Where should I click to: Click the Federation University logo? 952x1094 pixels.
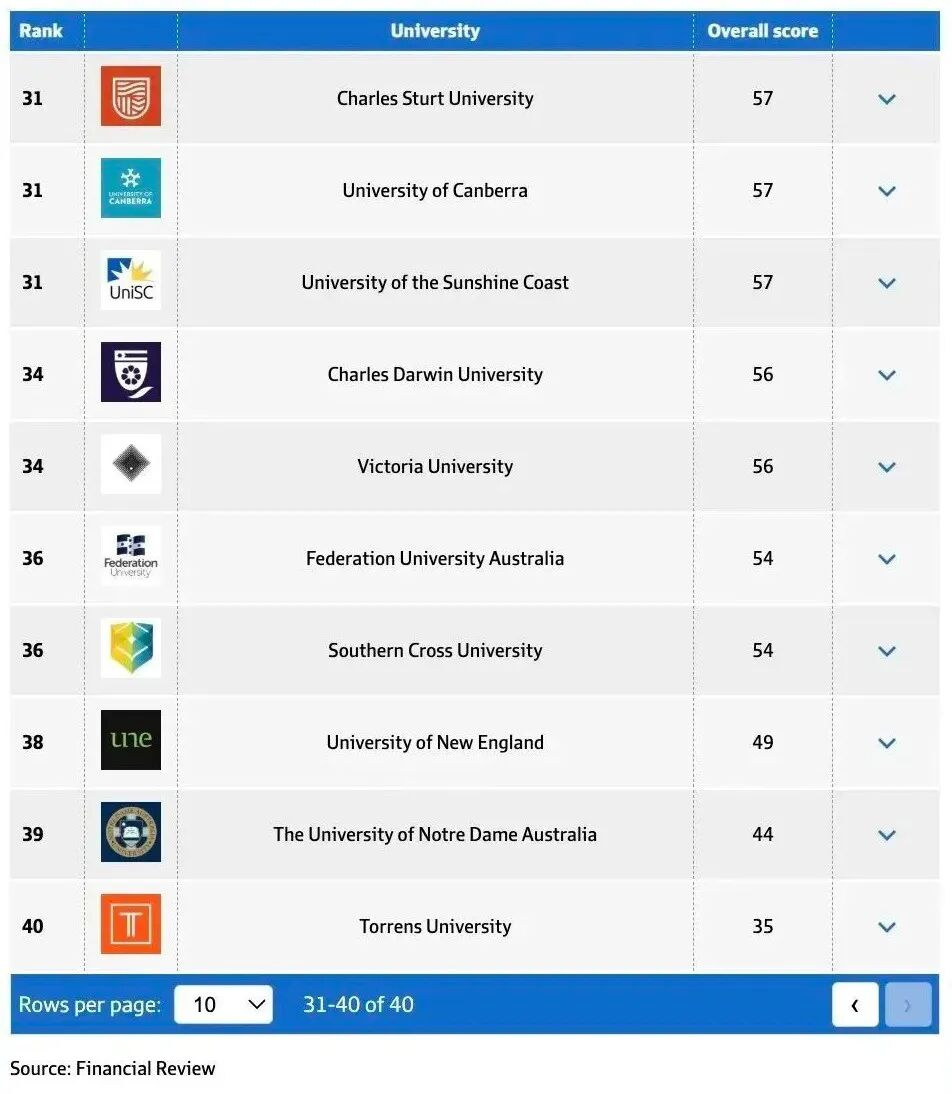(x=131, y=557)
